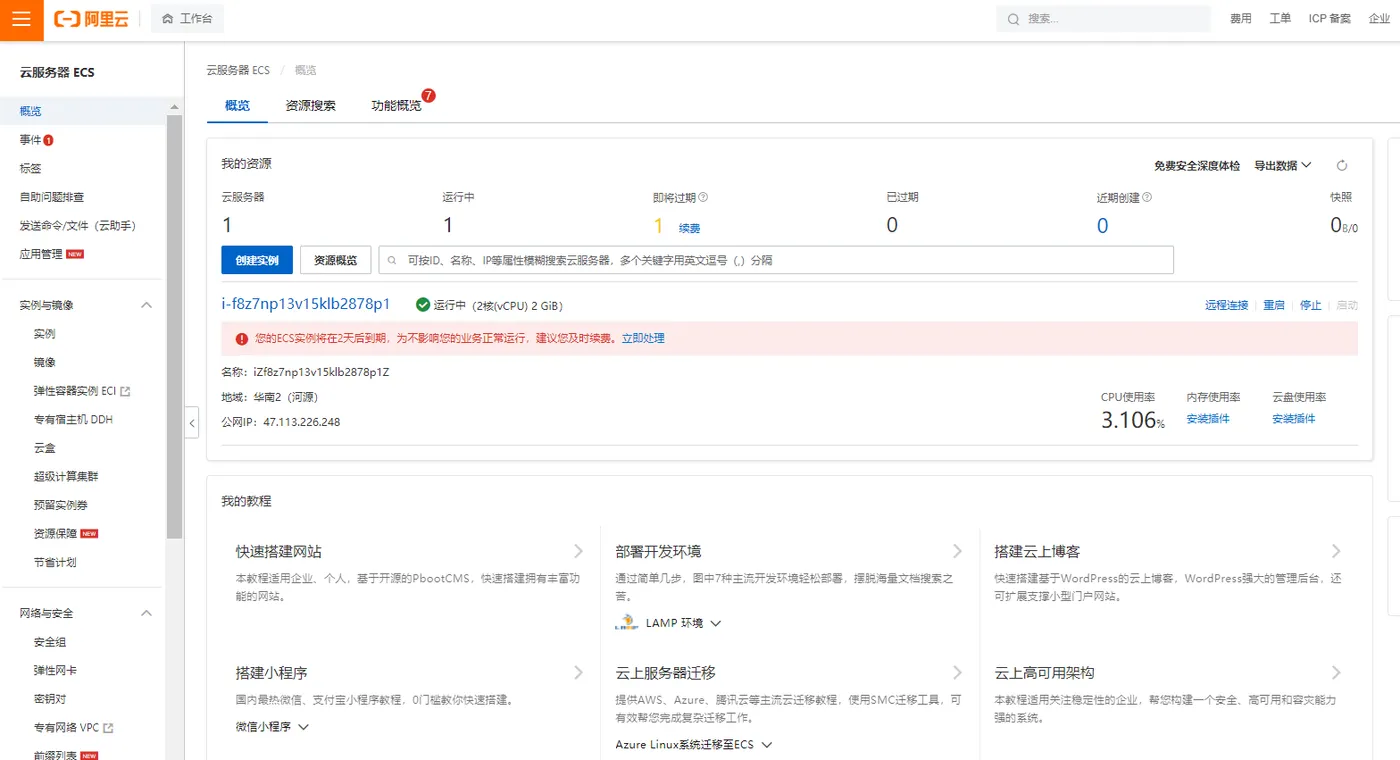This screenshot has height=760, width=1400.
Task: Open instance i-f8z7np13v15klb2878p1
Action: click(x=306, y=304)
